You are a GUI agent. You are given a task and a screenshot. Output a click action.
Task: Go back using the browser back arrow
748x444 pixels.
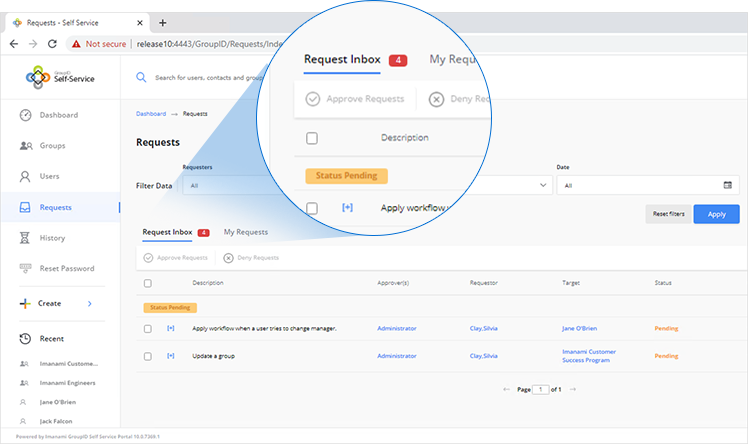[14, 44]
